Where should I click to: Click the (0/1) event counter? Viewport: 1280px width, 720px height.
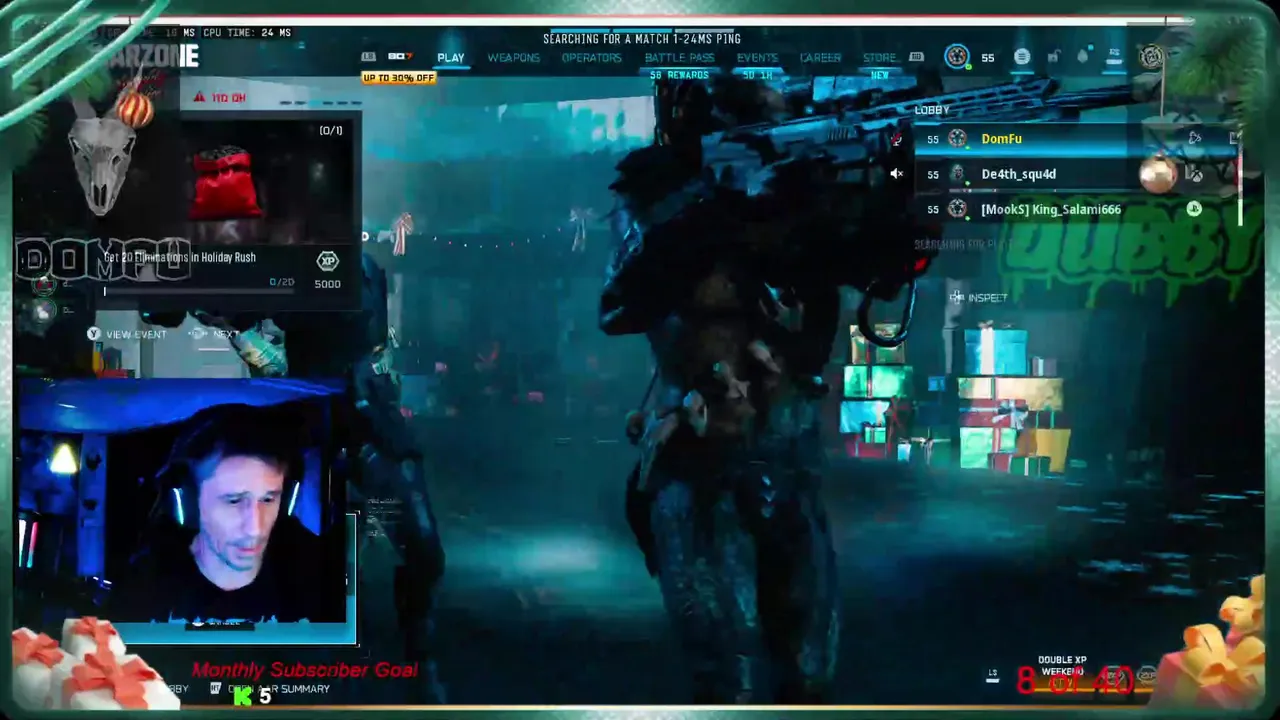(x=331, y=130)
